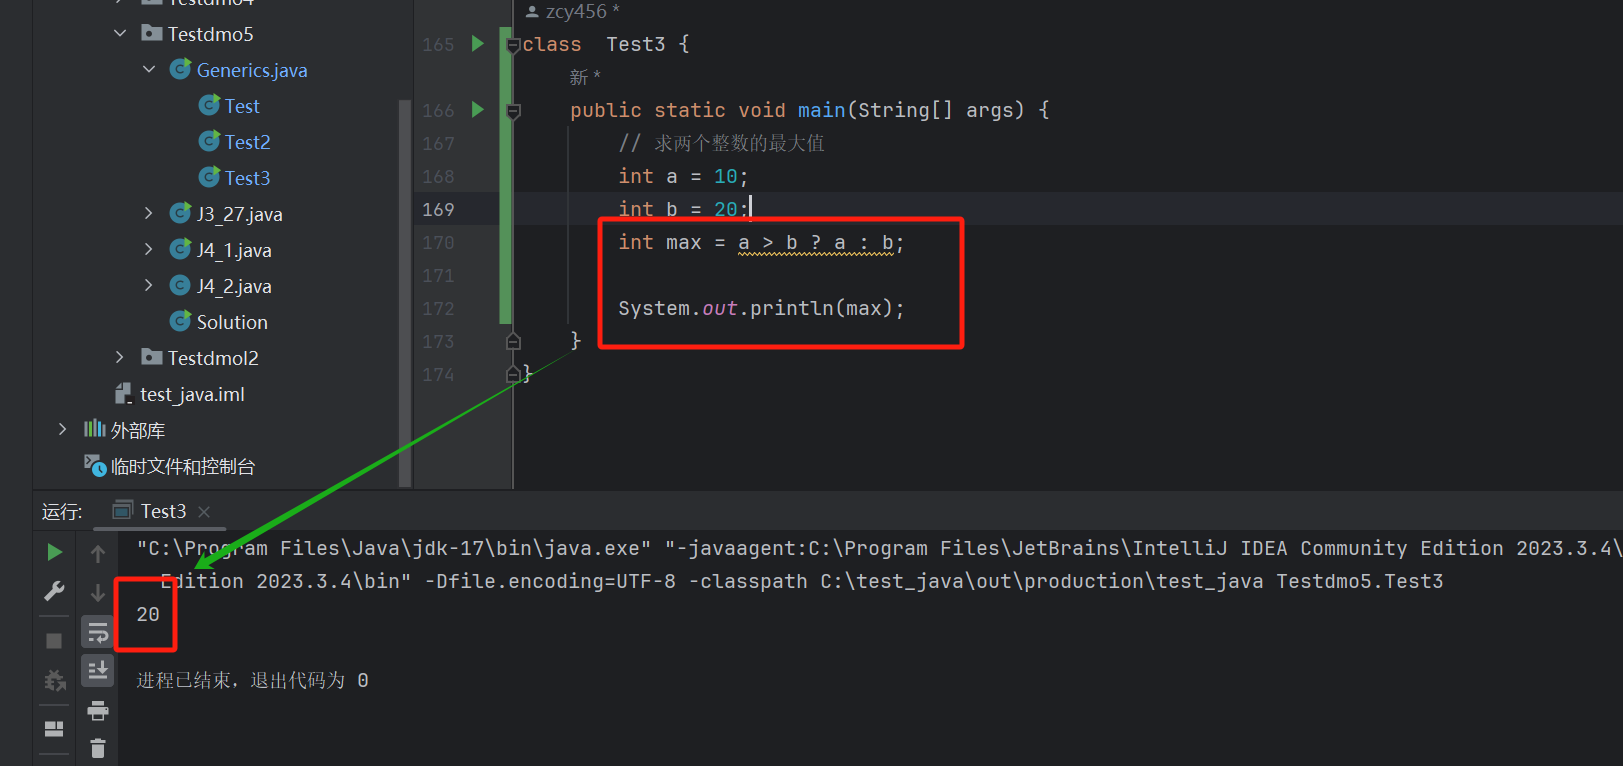Click the main method name

821,110
